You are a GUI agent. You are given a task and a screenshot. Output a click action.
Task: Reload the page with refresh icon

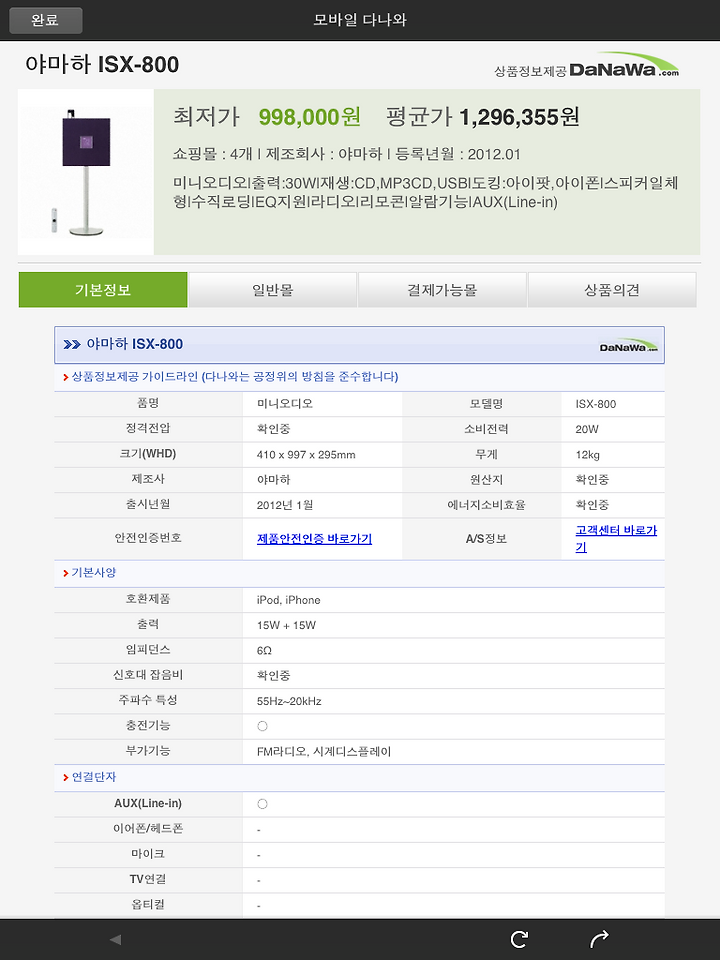(x=519, y=939)
